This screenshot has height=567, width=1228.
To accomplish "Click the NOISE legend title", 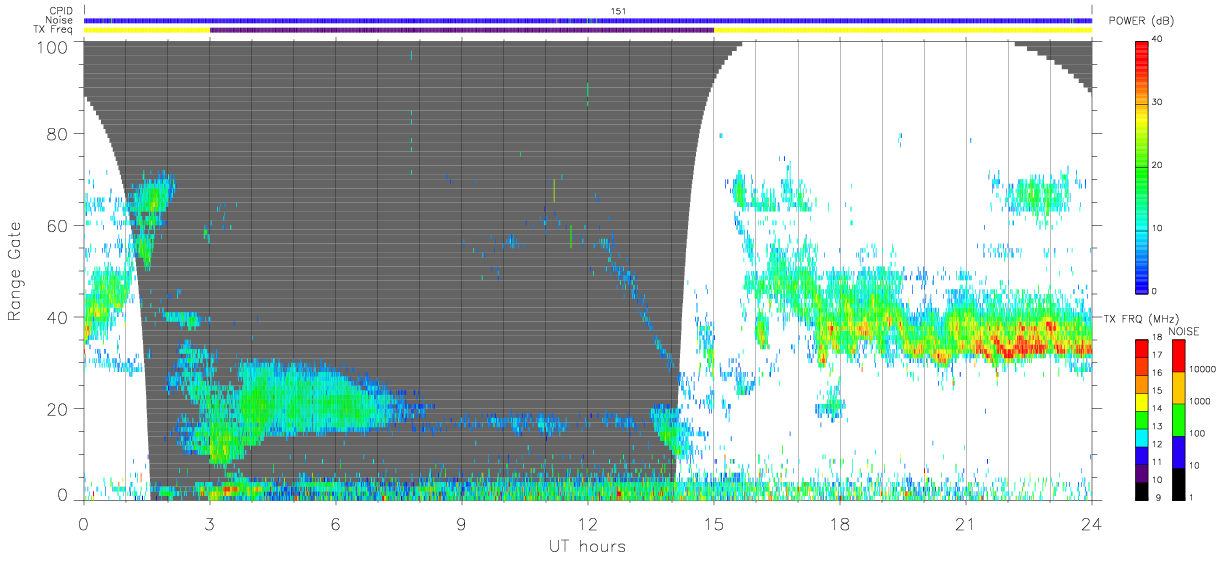I will pos(1183,331).
